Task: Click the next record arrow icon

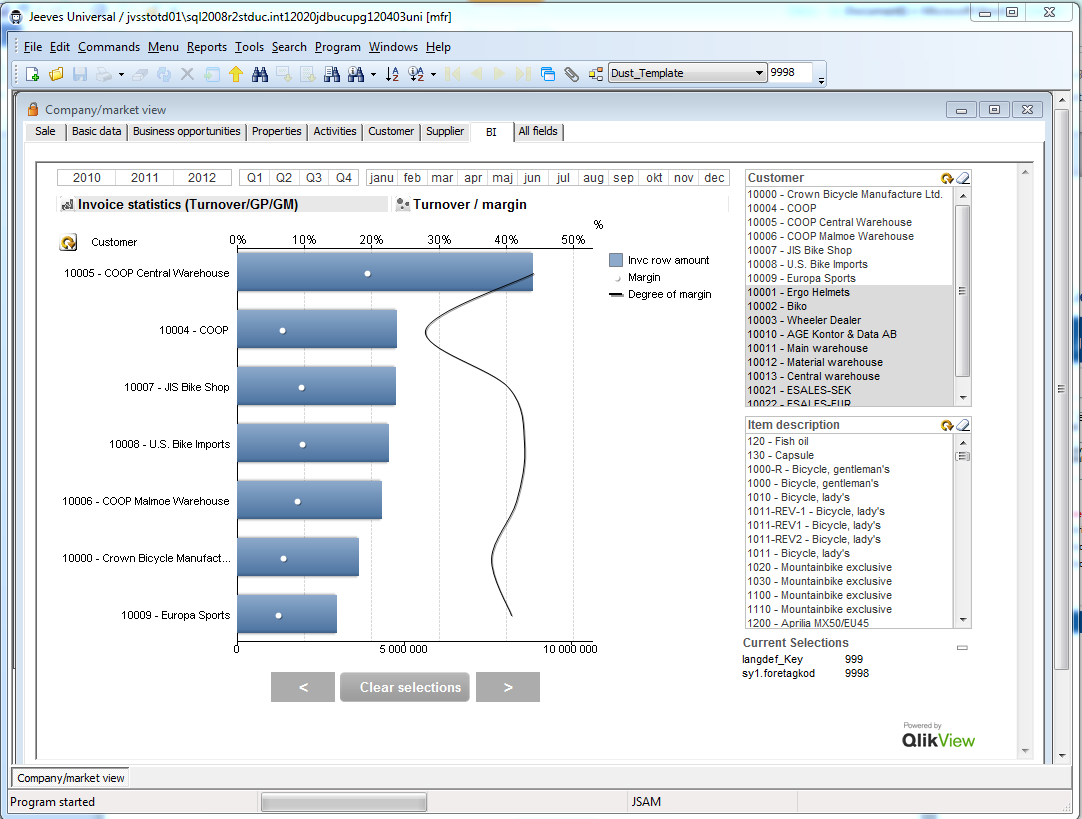Action: (500, 74)
